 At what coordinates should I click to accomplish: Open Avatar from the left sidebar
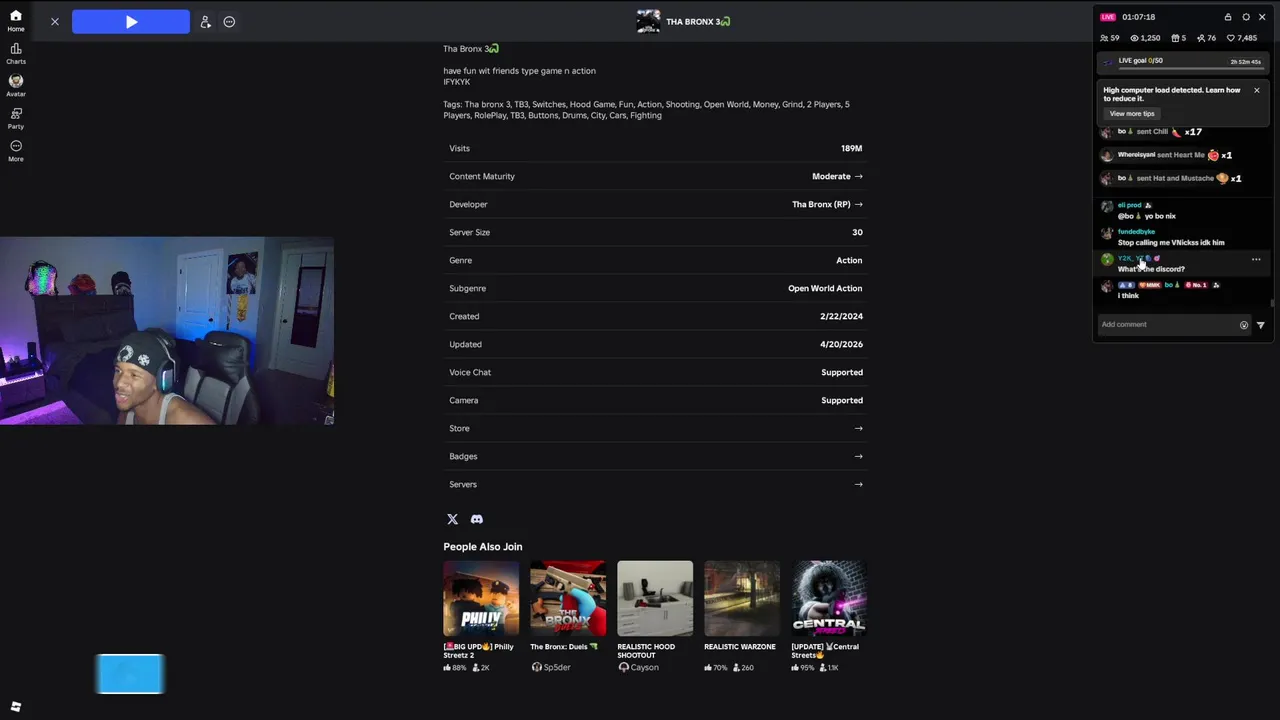(16, 85)
